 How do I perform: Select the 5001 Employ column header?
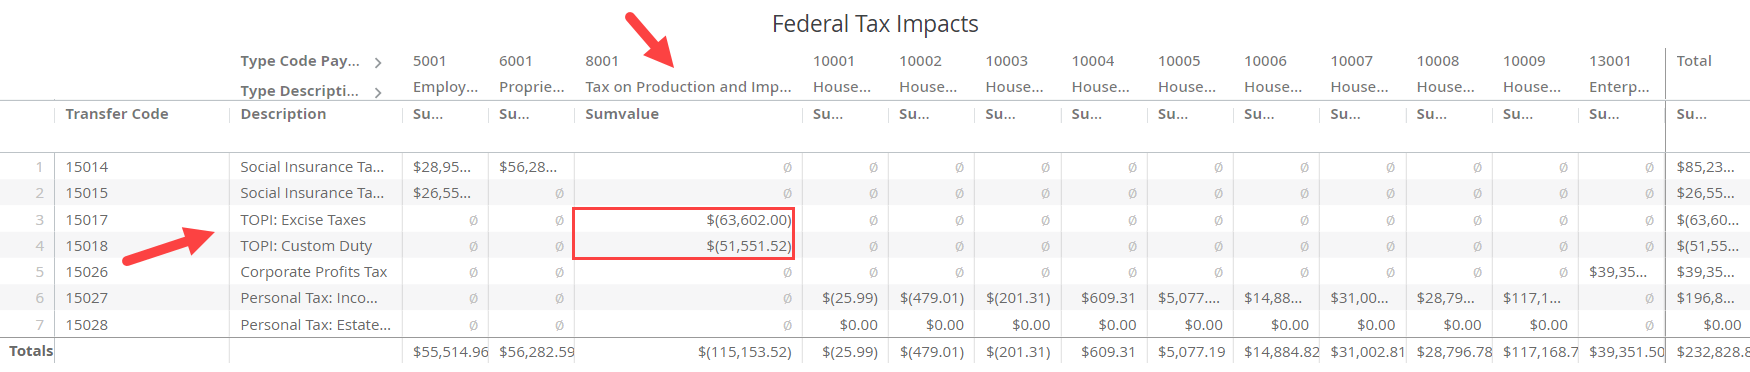(x=445, y=74)
